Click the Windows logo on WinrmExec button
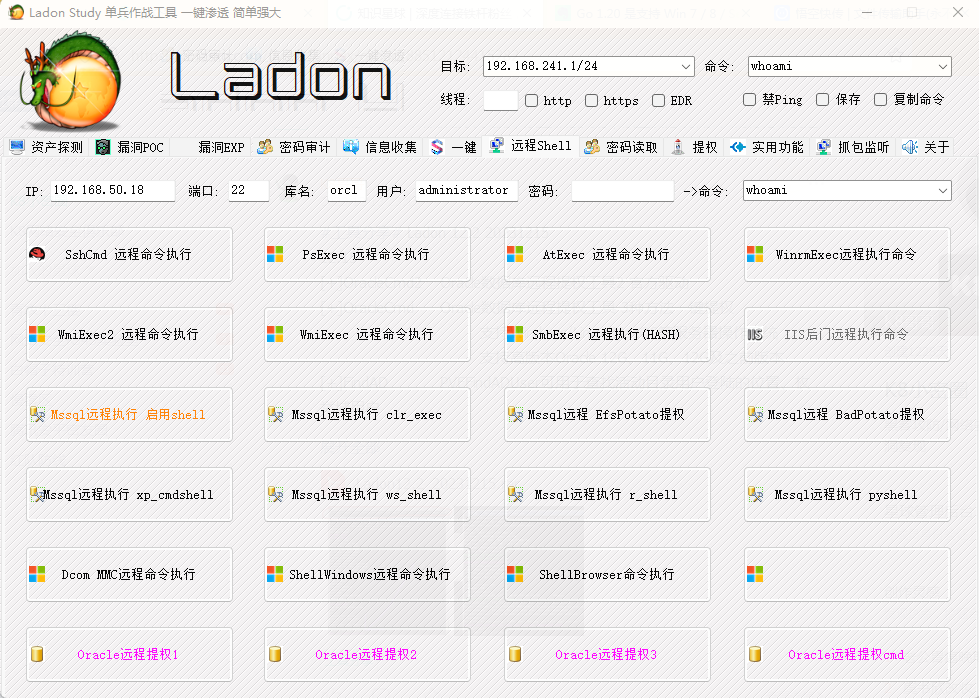 click(755, 254)
